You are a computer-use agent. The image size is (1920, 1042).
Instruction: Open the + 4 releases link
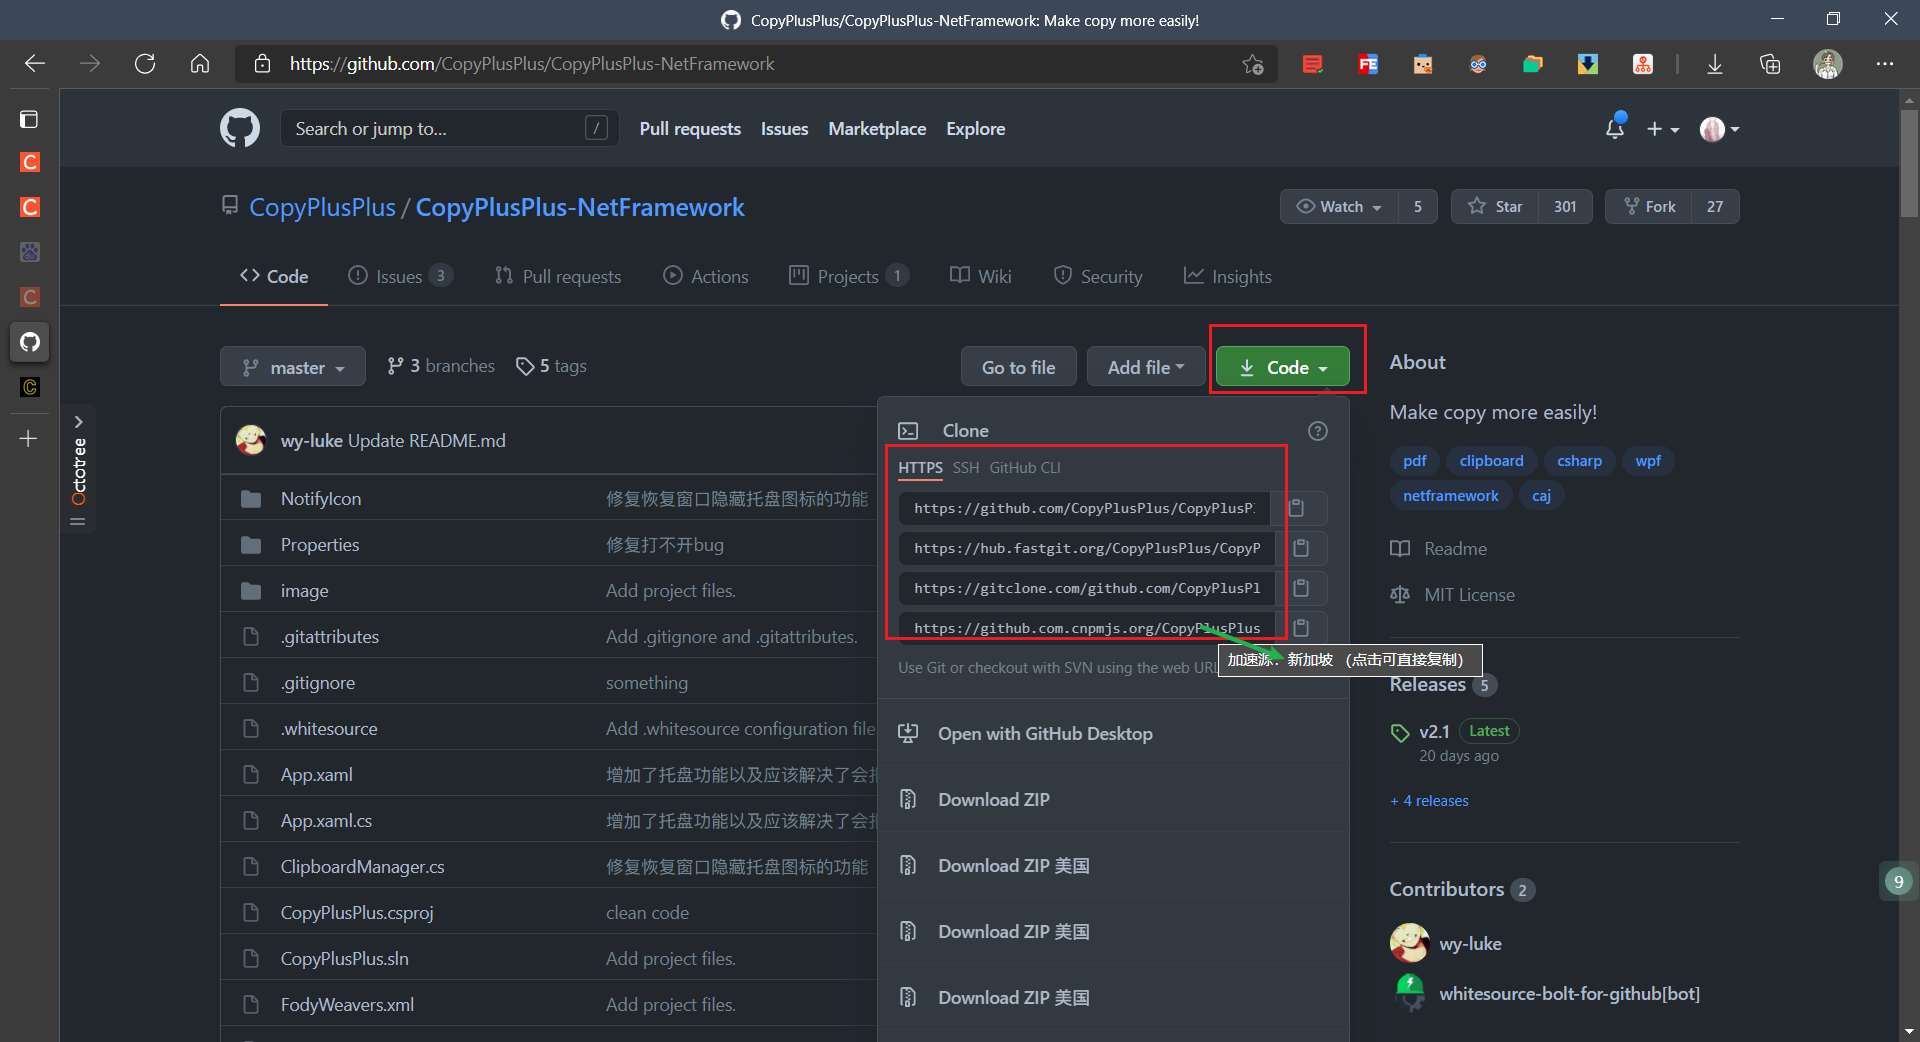1429,801
